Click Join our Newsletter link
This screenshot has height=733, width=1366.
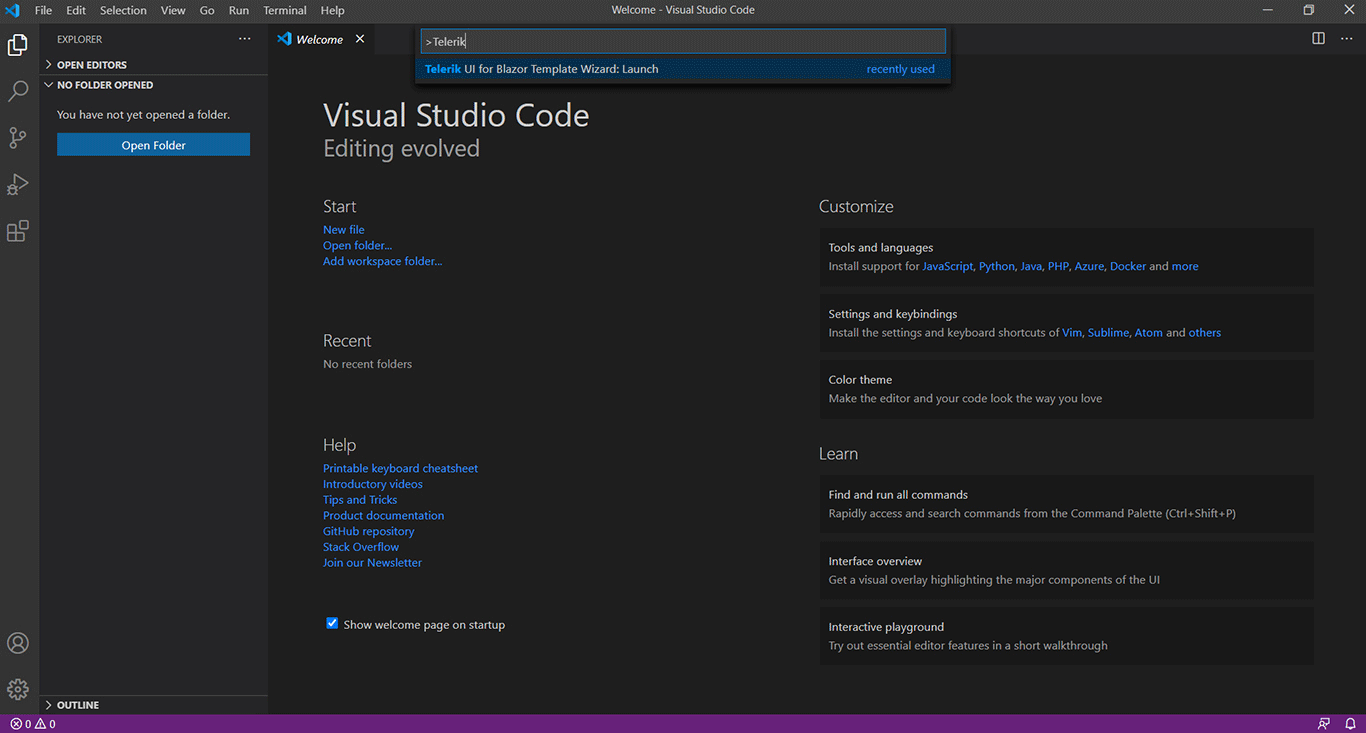click(372, 563)
